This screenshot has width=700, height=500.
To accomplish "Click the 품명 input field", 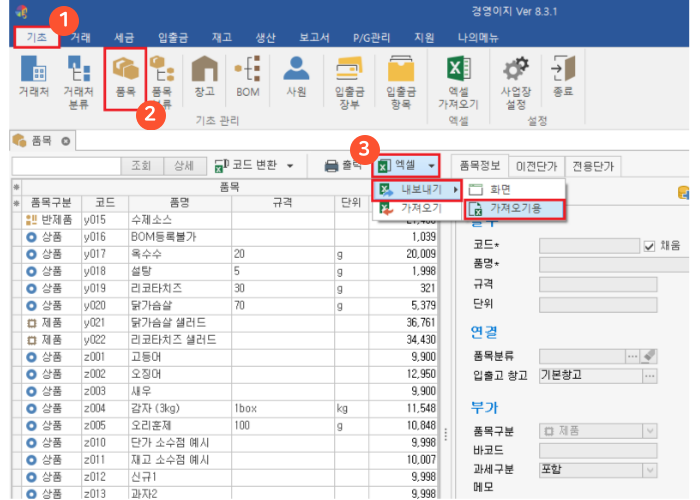I will pyautogui.click(x=598, y=265).
